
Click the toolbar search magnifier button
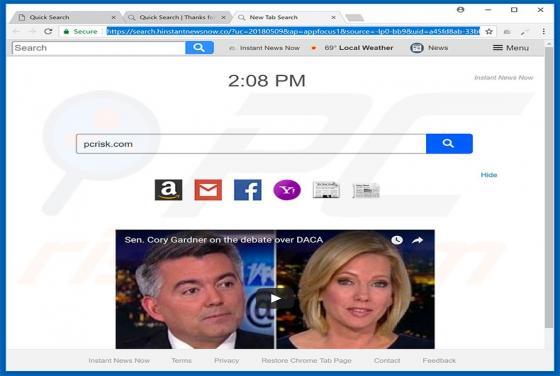click(x=199, y=47)
